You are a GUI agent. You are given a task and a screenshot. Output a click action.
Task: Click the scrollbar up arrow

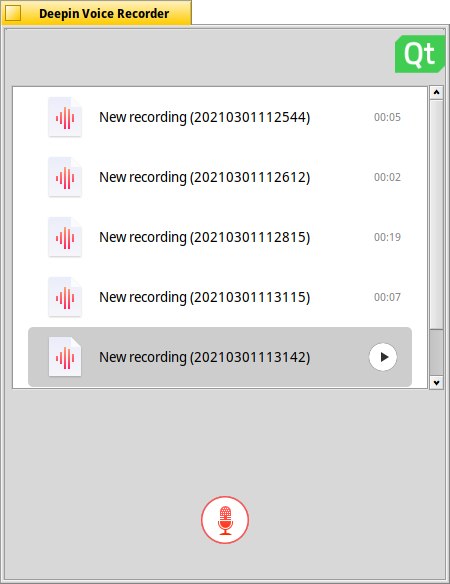(x=436, y=92)
